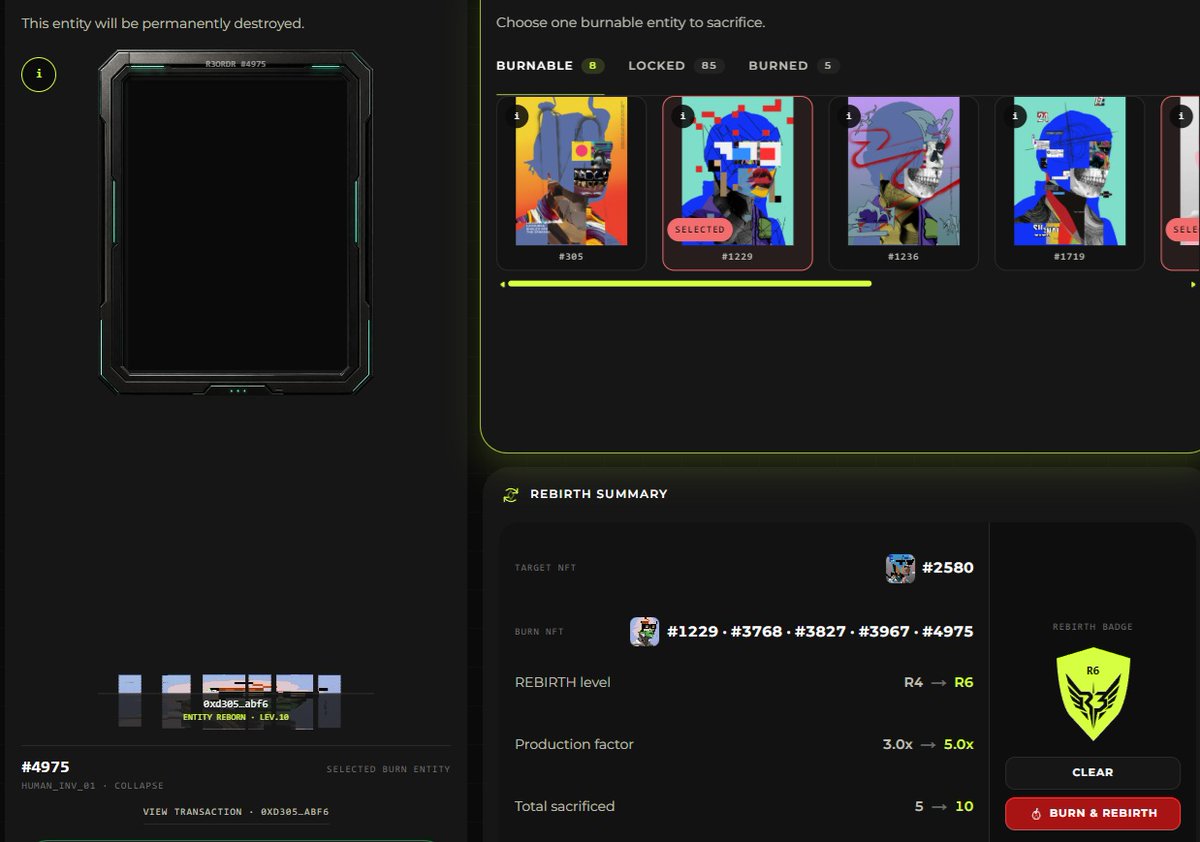Viewport: 1200px width, 842px height.
Task: Click the "REBIRTH SUMMARY" heading
Action: click(x=599, y=494)
